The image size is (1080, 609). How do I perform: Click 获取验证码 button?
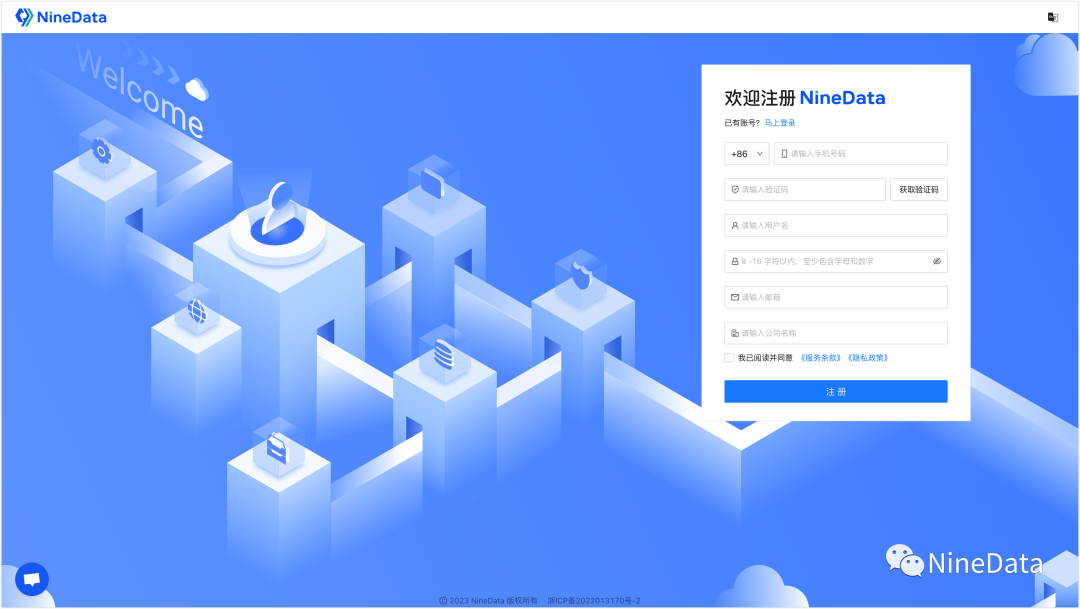point(919,189)
